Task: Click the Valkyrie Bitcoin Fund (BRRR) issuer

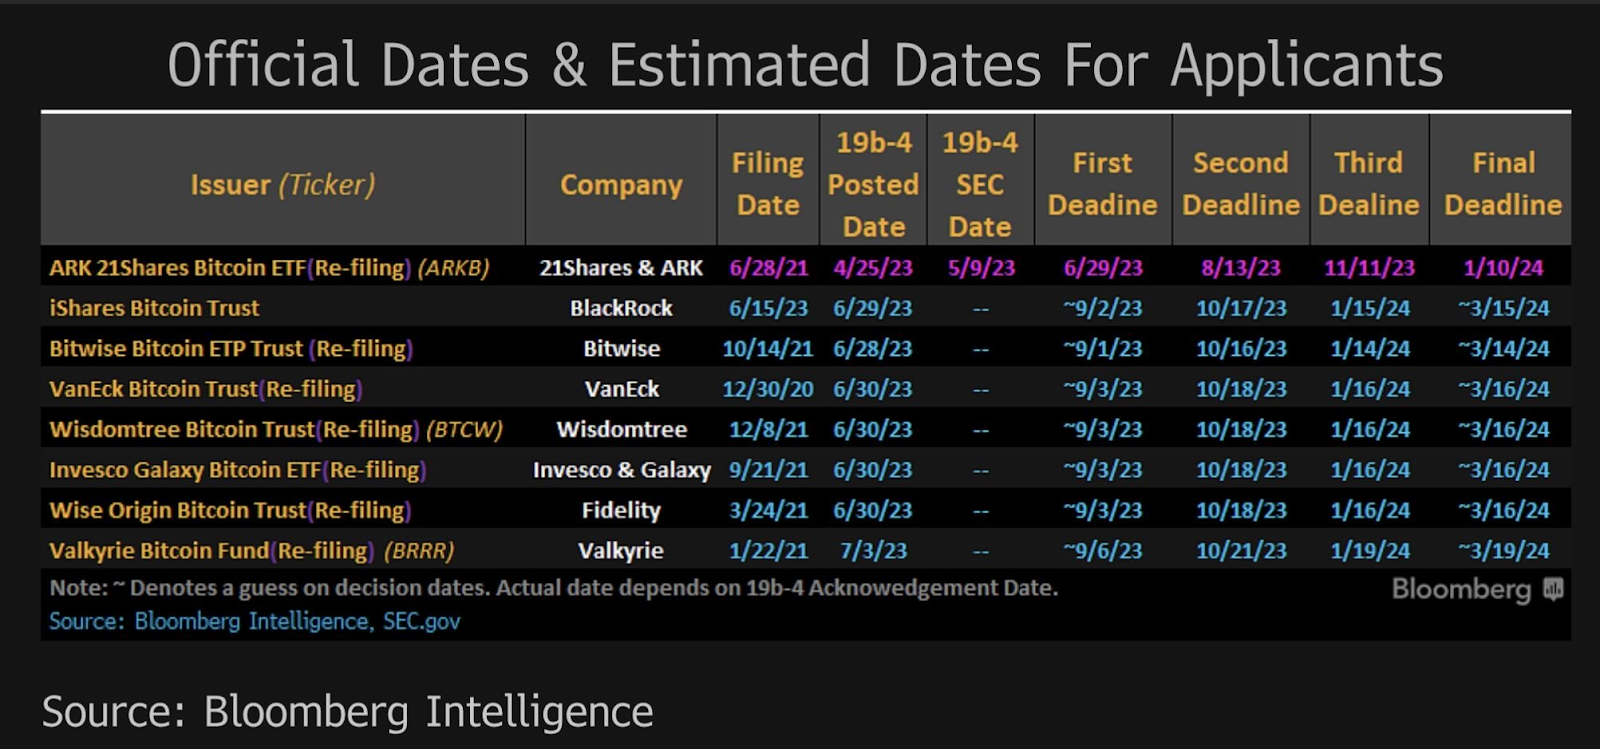Action: pos(251,551)
